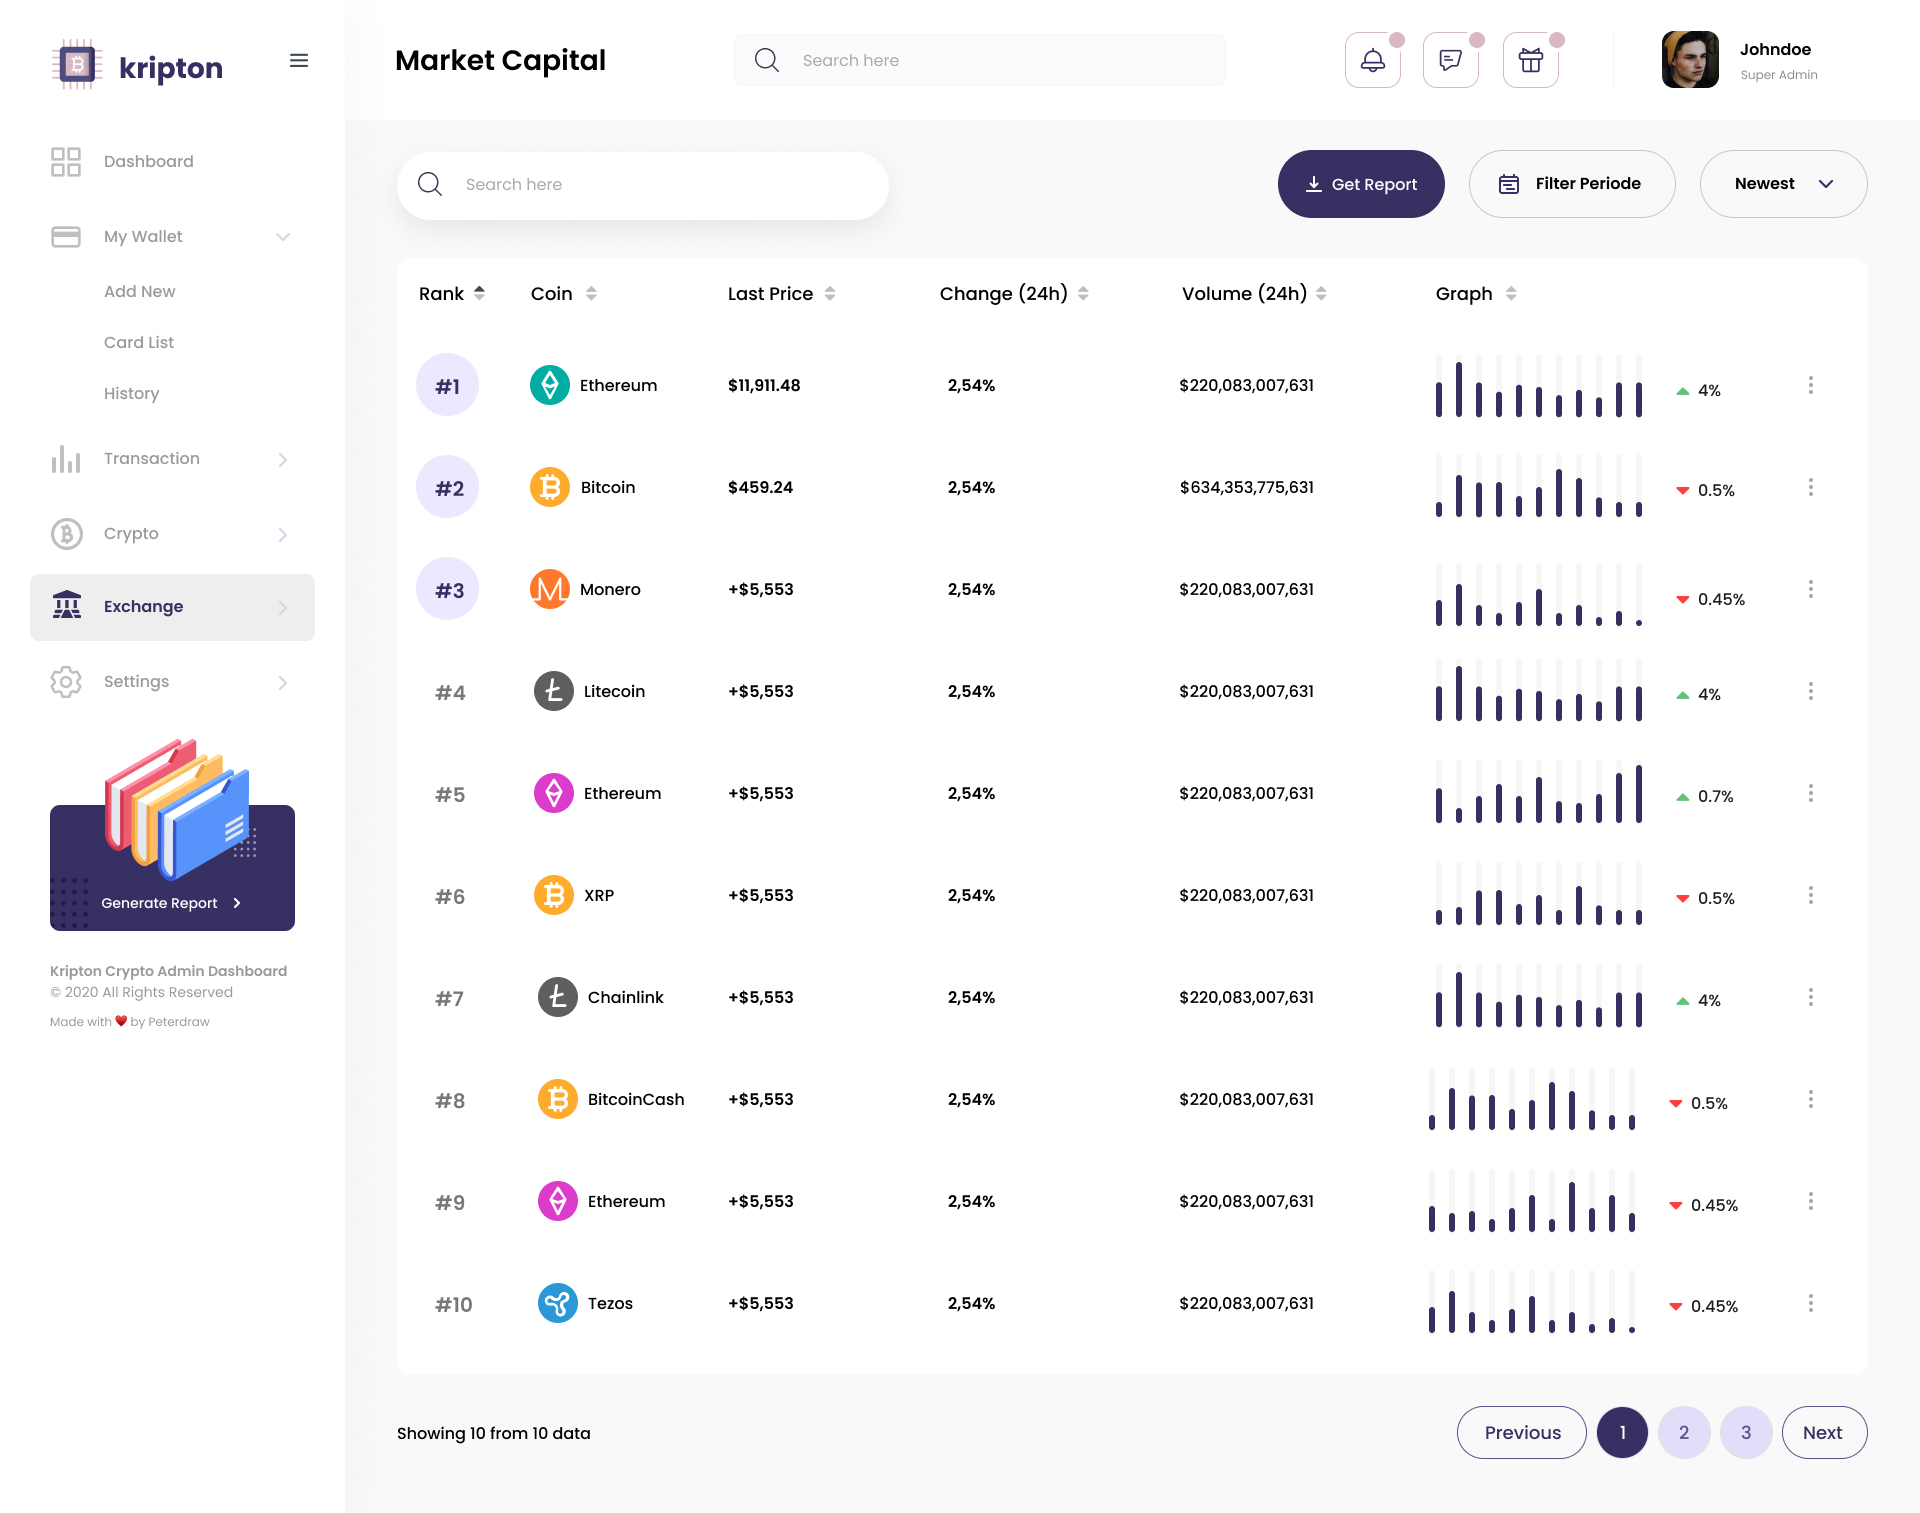Click the Monero coin icon in row #3

pos(550,590)
